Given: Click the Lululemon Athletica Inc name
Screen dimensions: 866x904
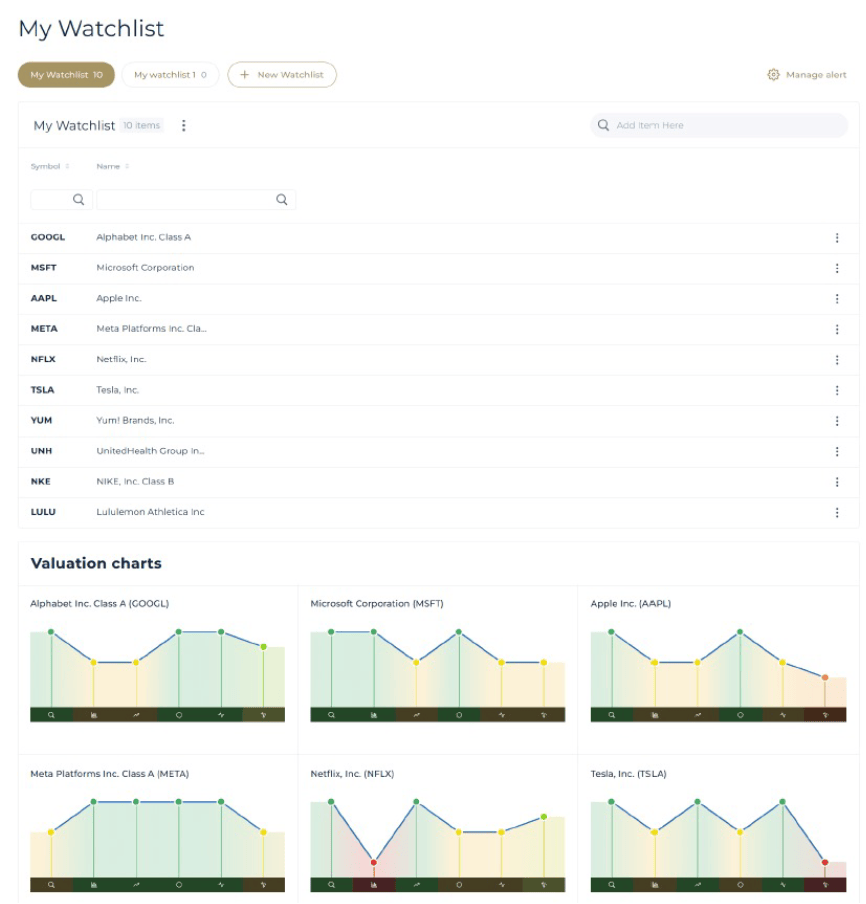Looking at the screenshot, I should click(x=150, y=512).
